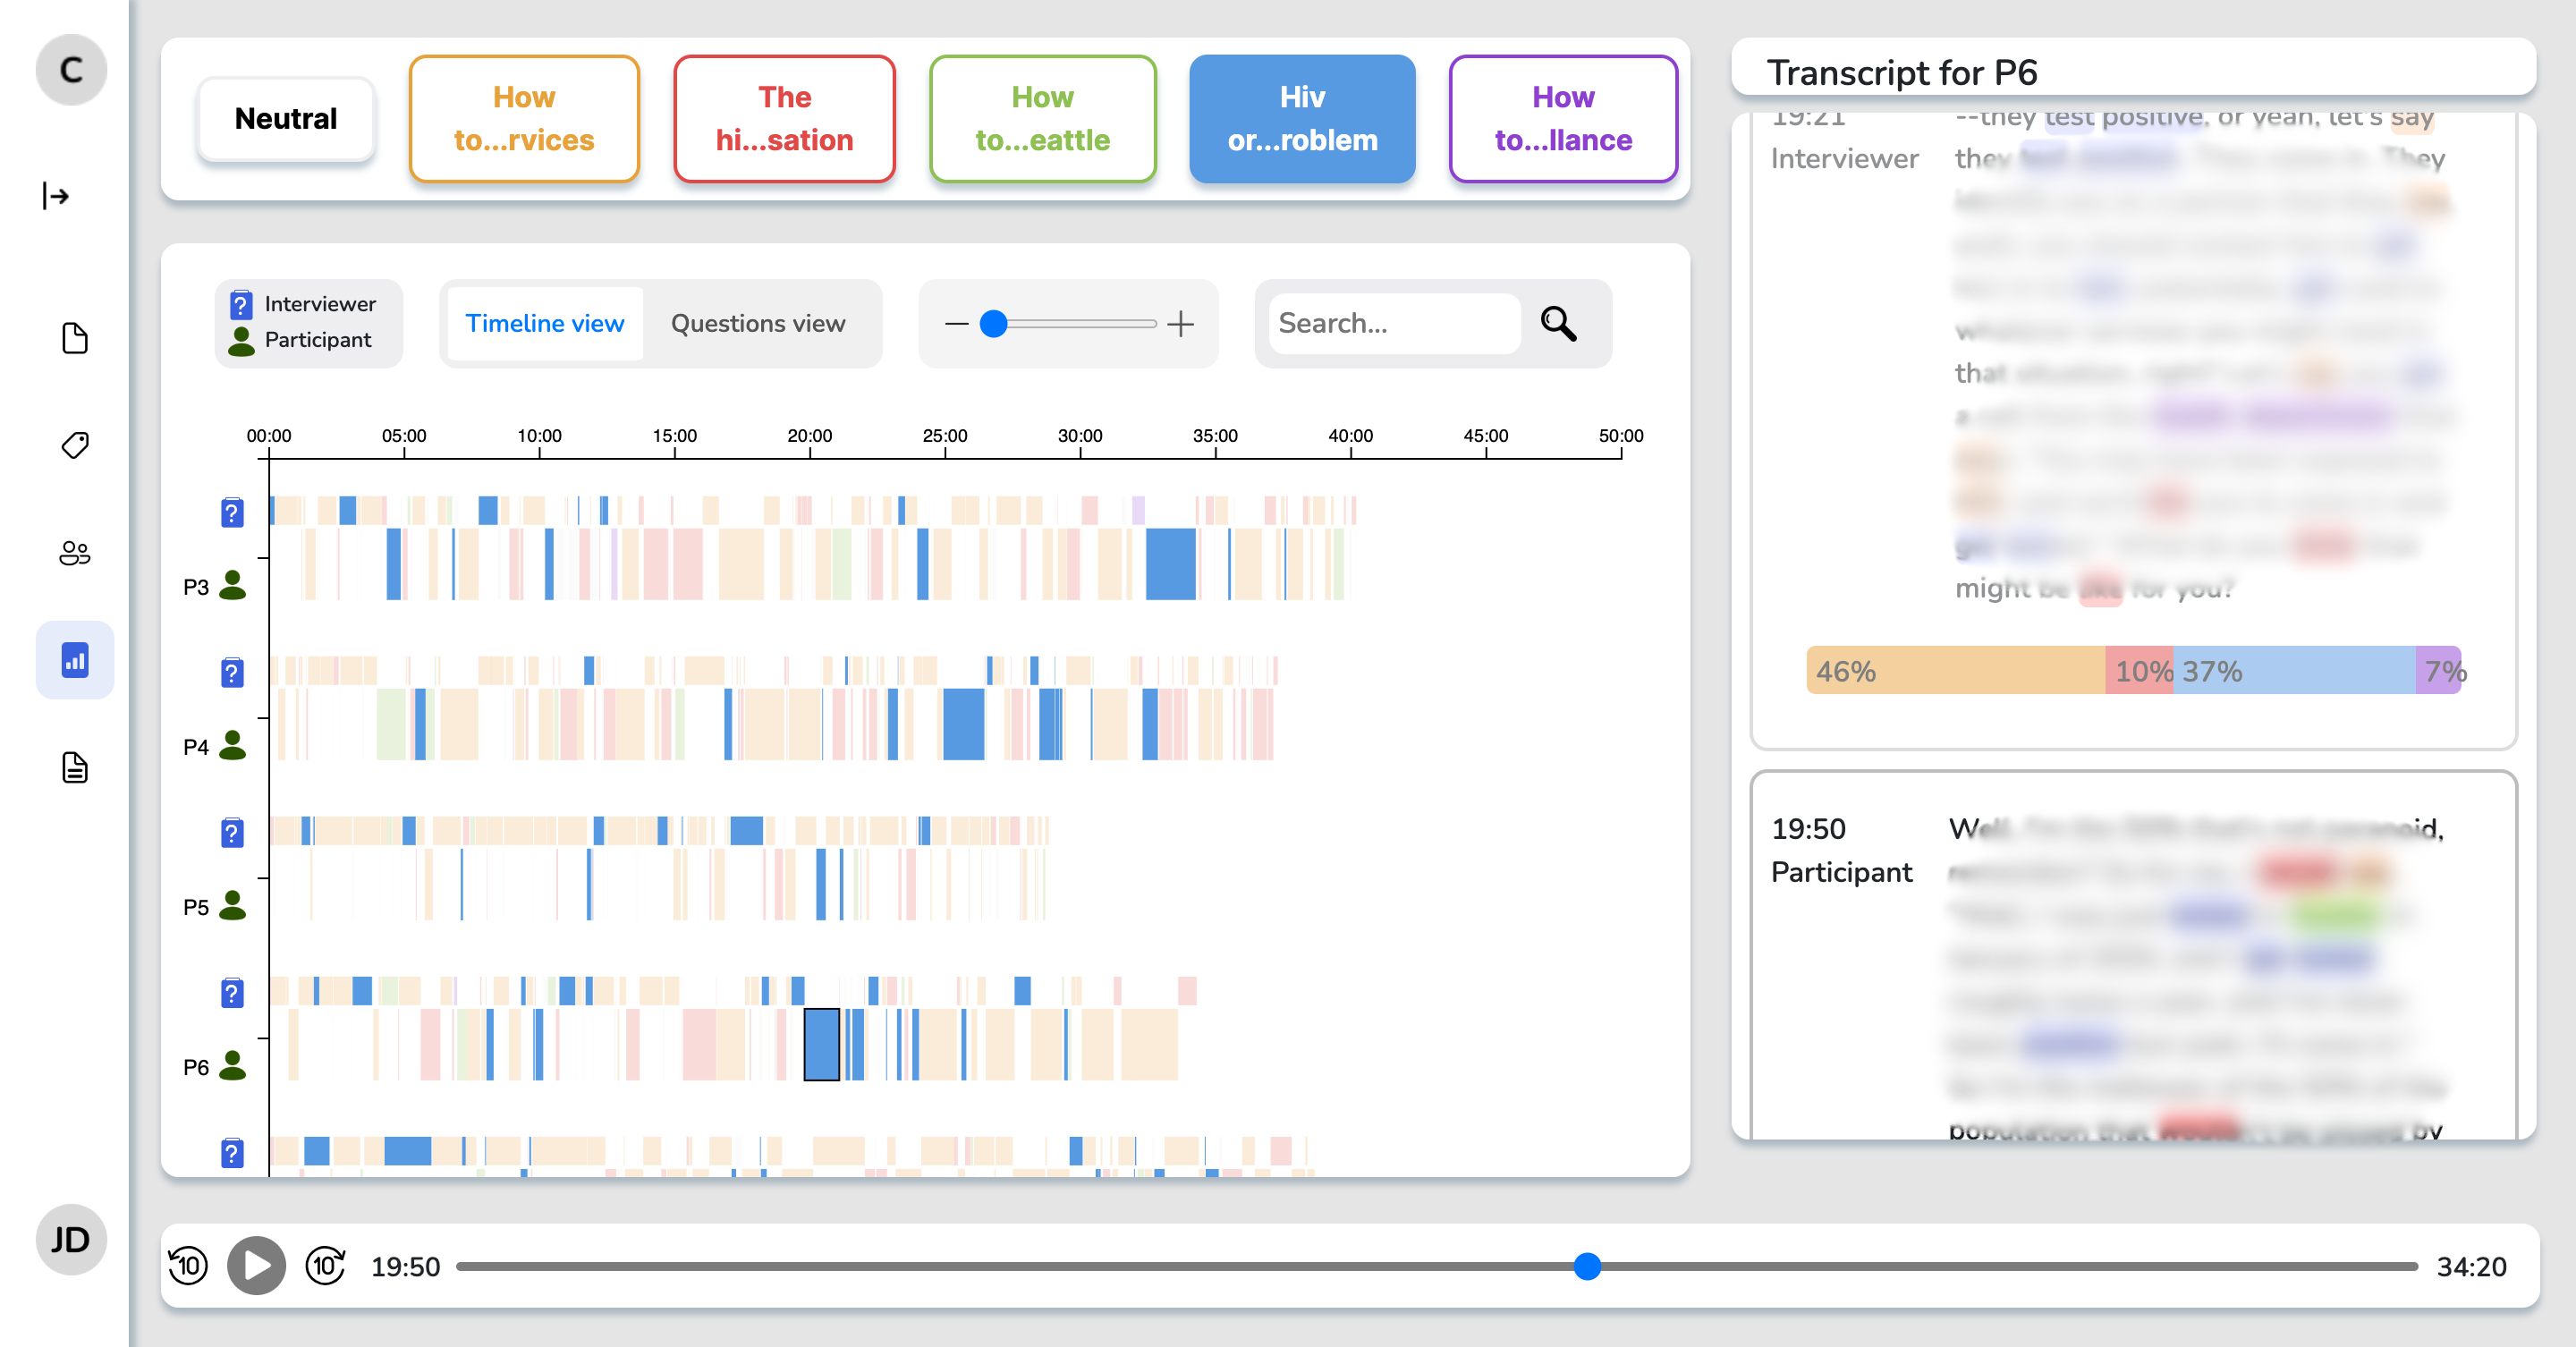This screenshot has width=2576, height=1347.
Task: Open the document page sidebar icon
Action: [x=75, y=338]
